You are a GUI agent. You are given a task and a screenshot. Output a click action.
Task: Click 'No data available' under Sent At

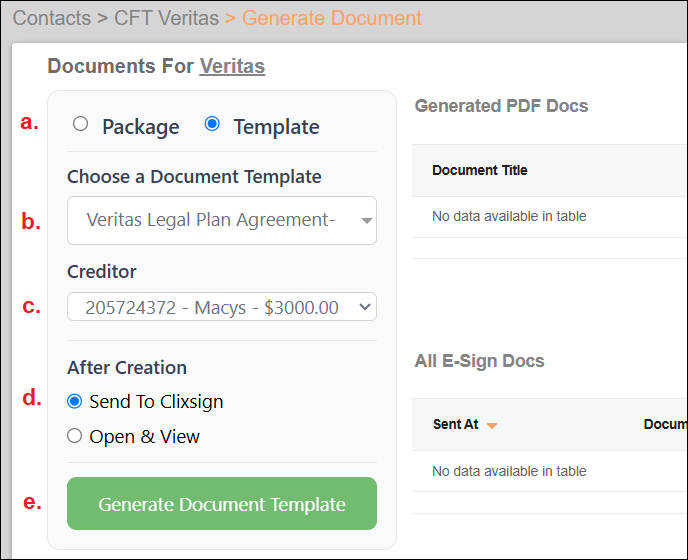(509, 471)
